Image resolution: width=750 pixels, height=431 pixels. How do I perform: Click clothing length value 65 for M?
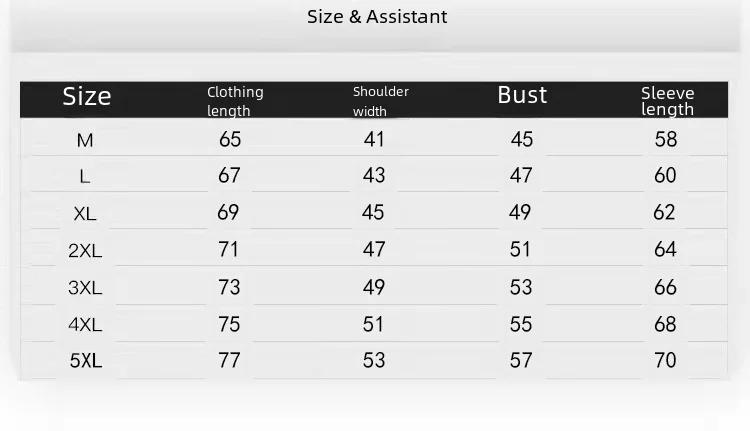[x=229, y=140]
